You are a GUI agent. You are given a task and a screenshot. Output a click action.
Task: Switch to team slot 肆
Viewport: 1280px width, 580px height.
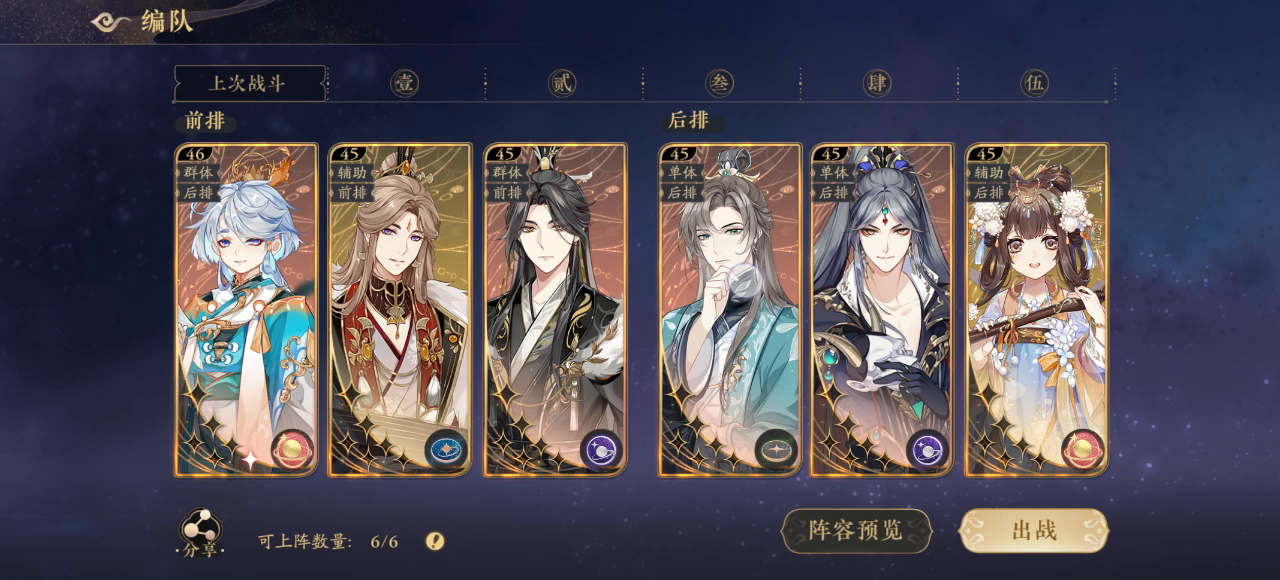coord(877,83)
